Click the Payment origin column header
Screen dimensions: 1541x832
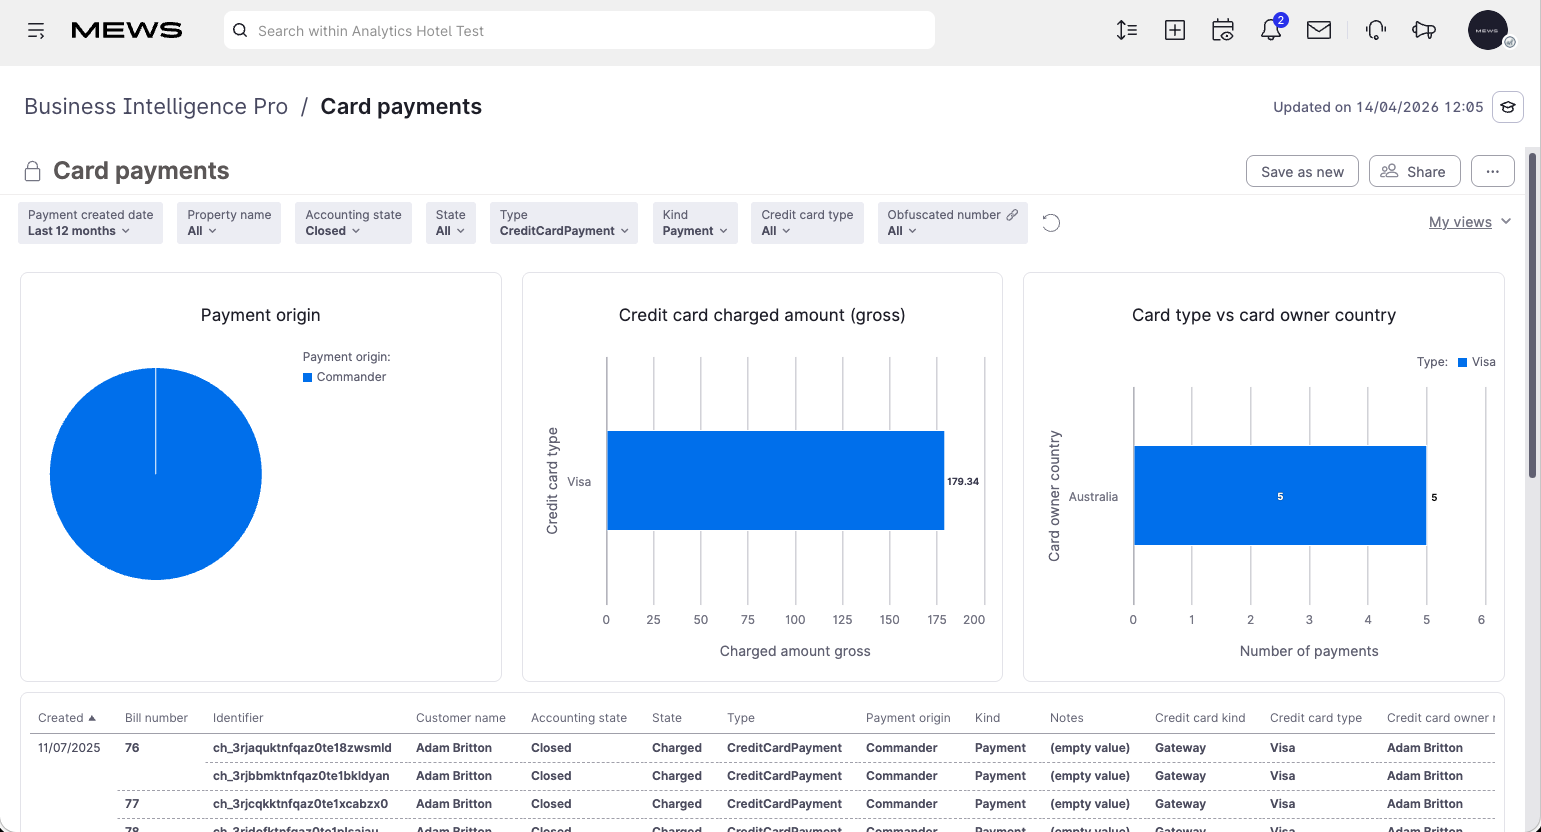point(908,718)
